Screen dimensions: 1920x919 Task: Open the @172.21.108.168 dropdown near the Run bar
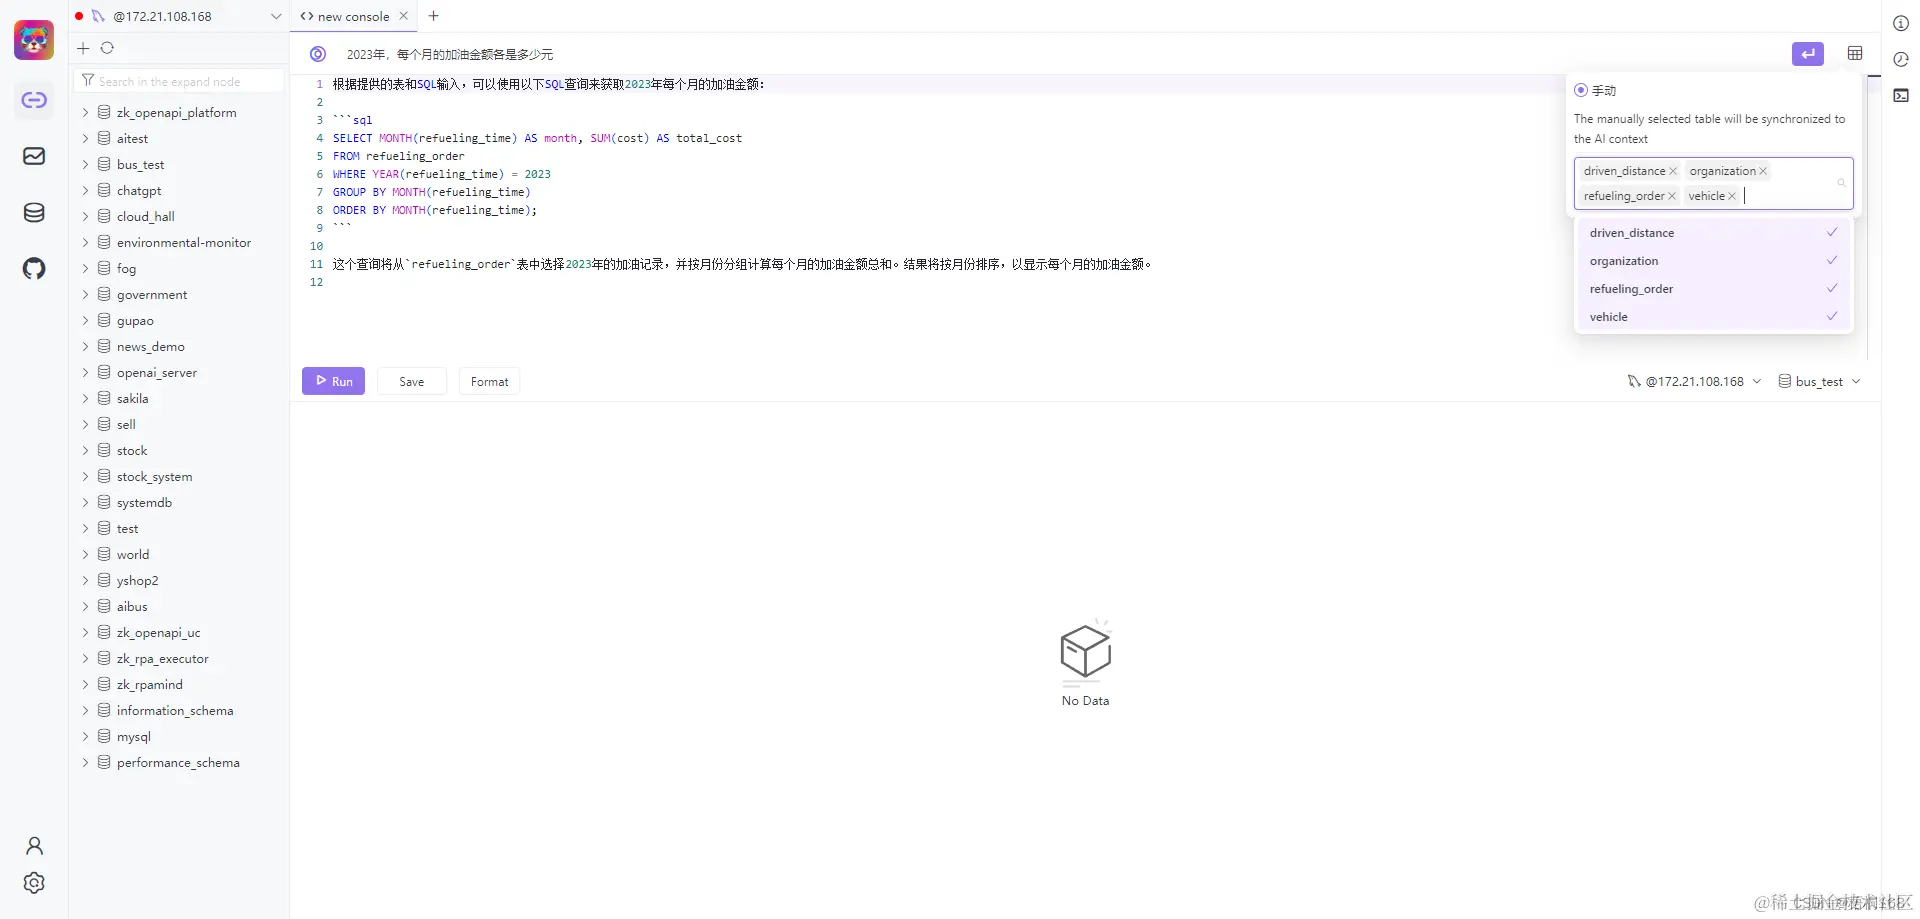point(1694,381)
